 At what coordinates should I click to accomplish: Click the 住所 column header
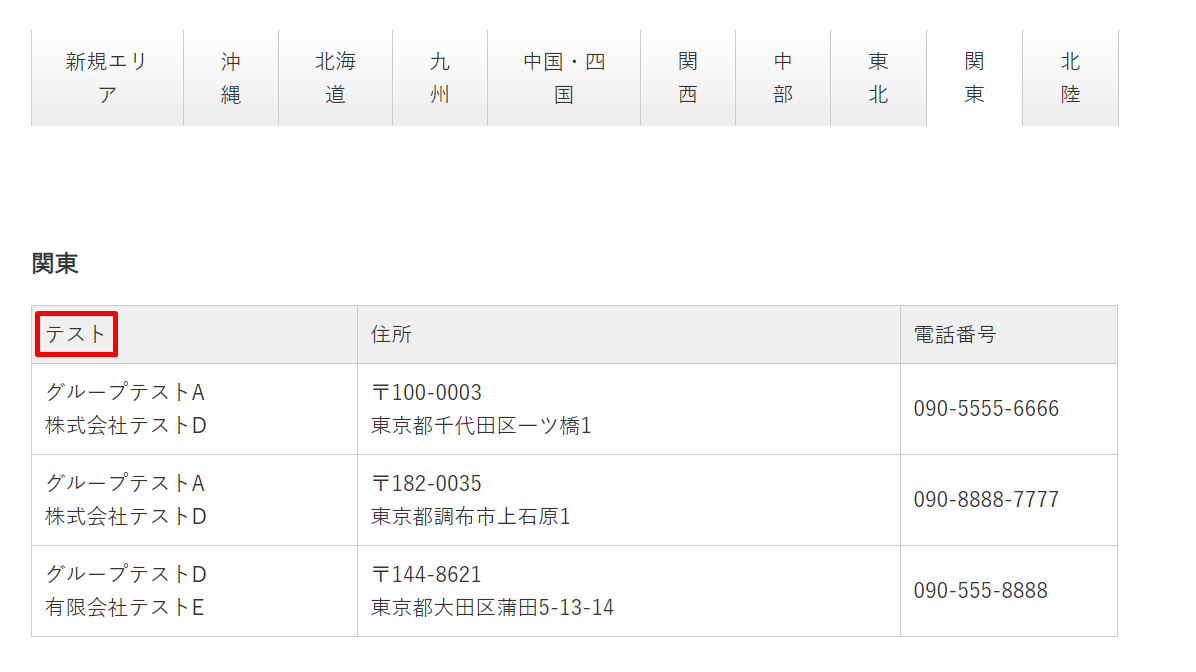click(391, 334)
